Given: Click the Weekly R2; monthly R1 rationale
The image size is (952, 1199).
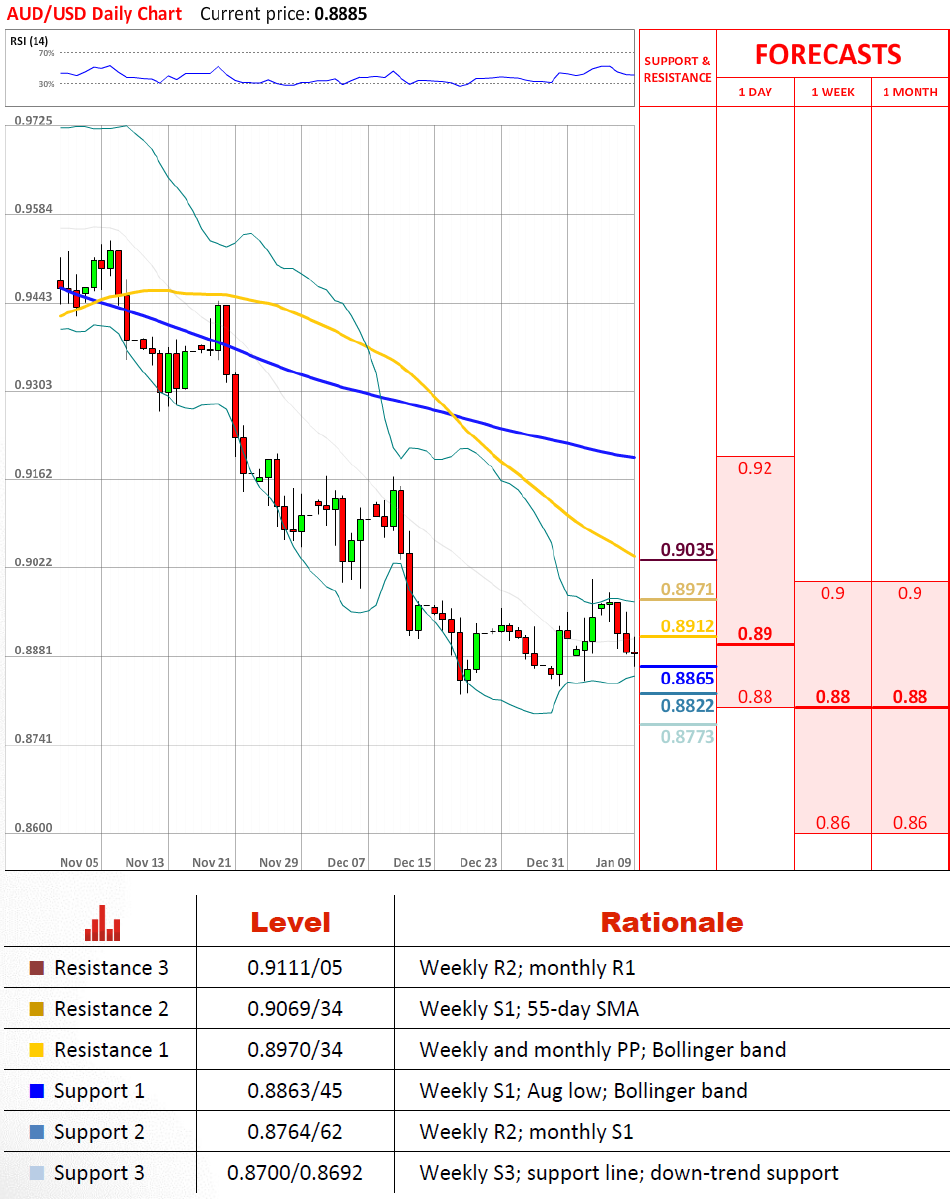Looking at the screenshot, I should pos(528,968).
